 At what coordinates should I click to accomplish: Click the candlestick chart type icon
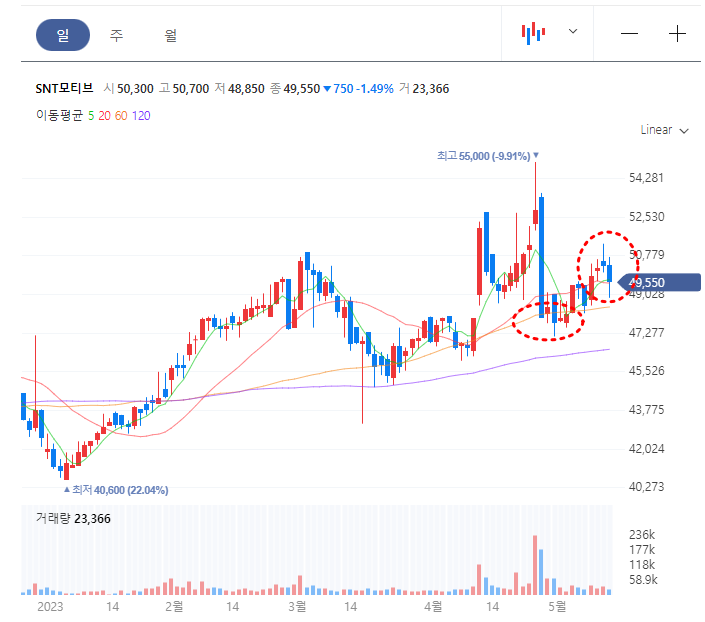pos(533,33)
